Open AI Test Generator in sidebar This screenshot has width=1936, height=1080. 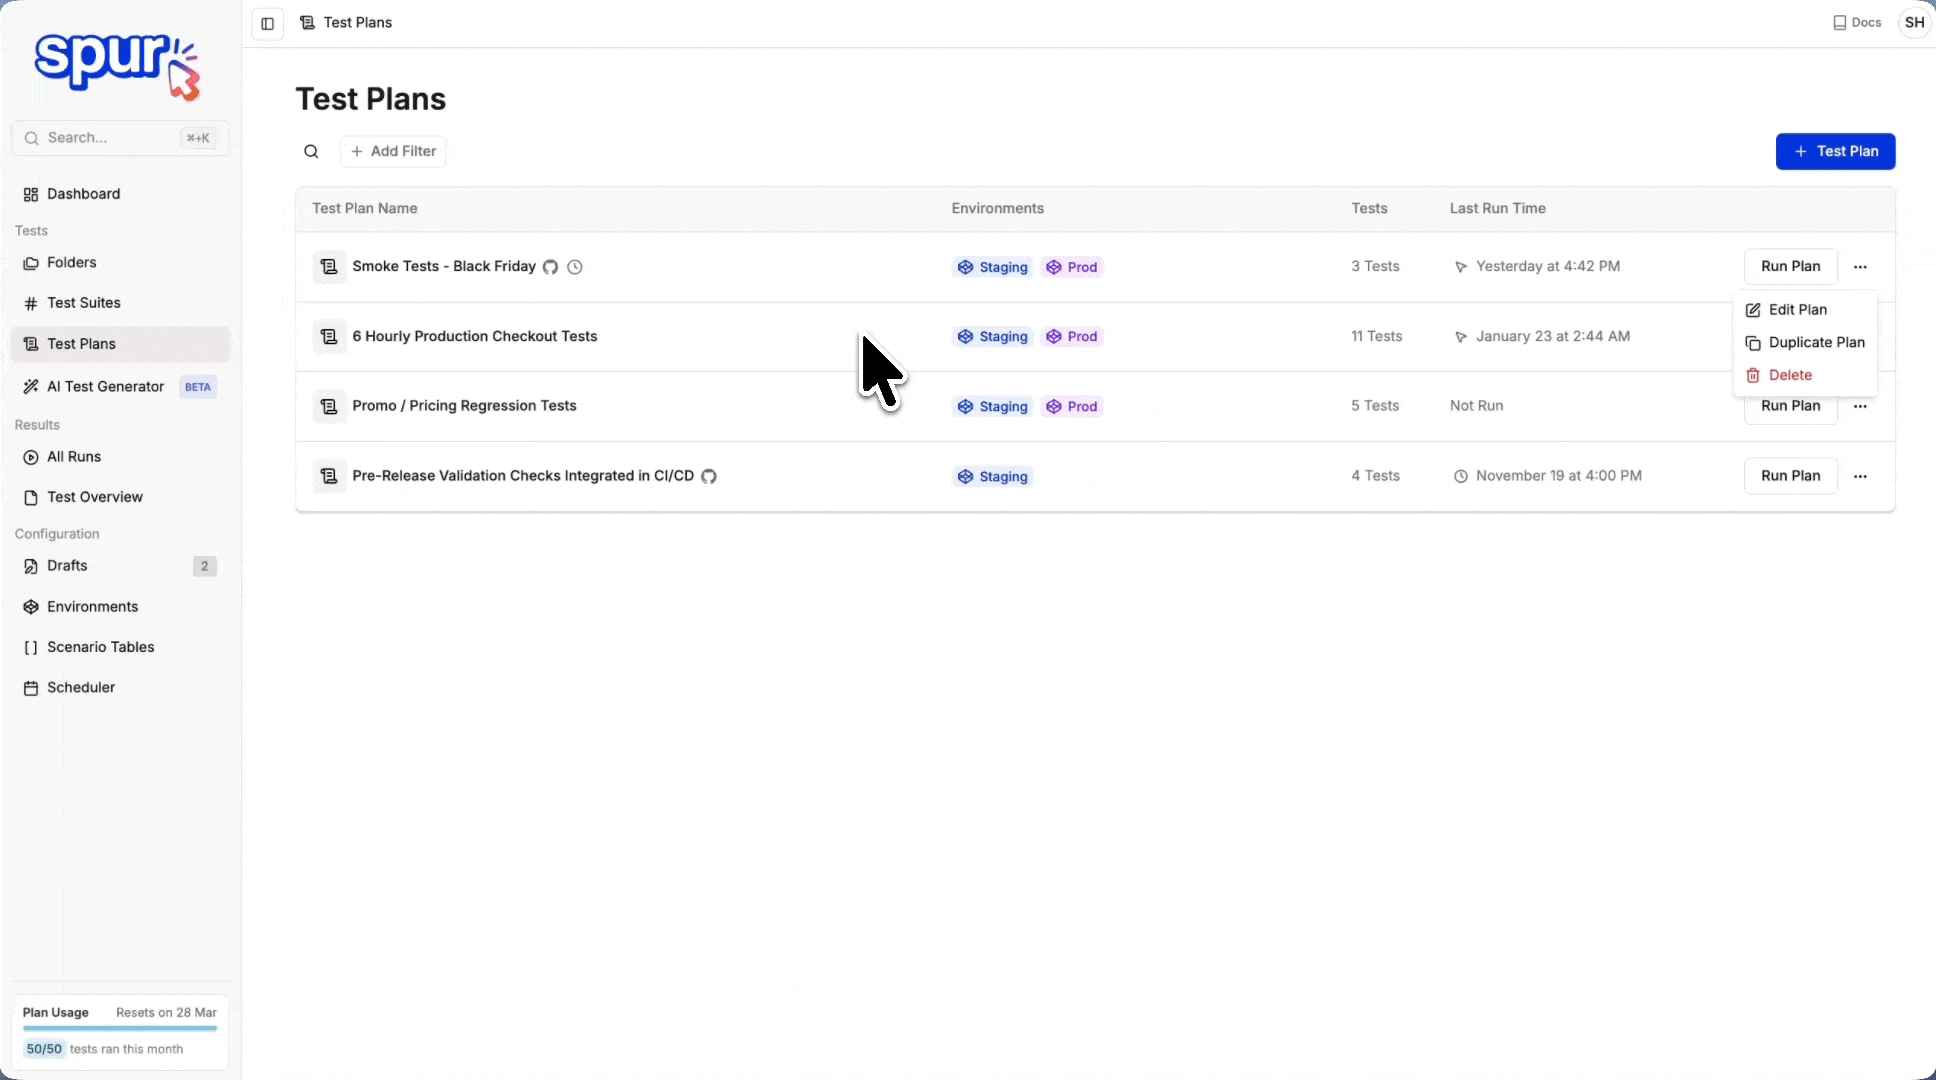click(x=105, y=387)
